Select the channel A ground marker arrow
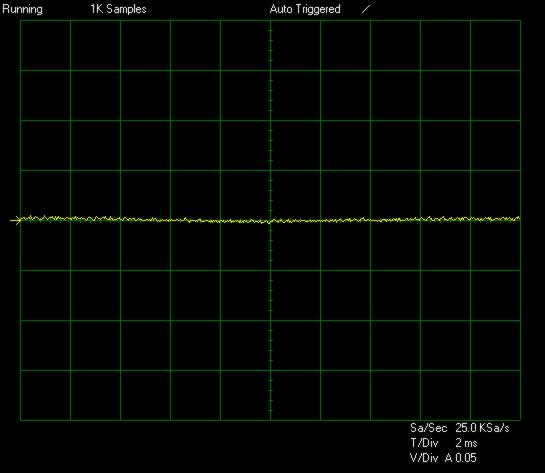This screenshot has height=473, width=545. pyautogui.click(x=15, y=220)
